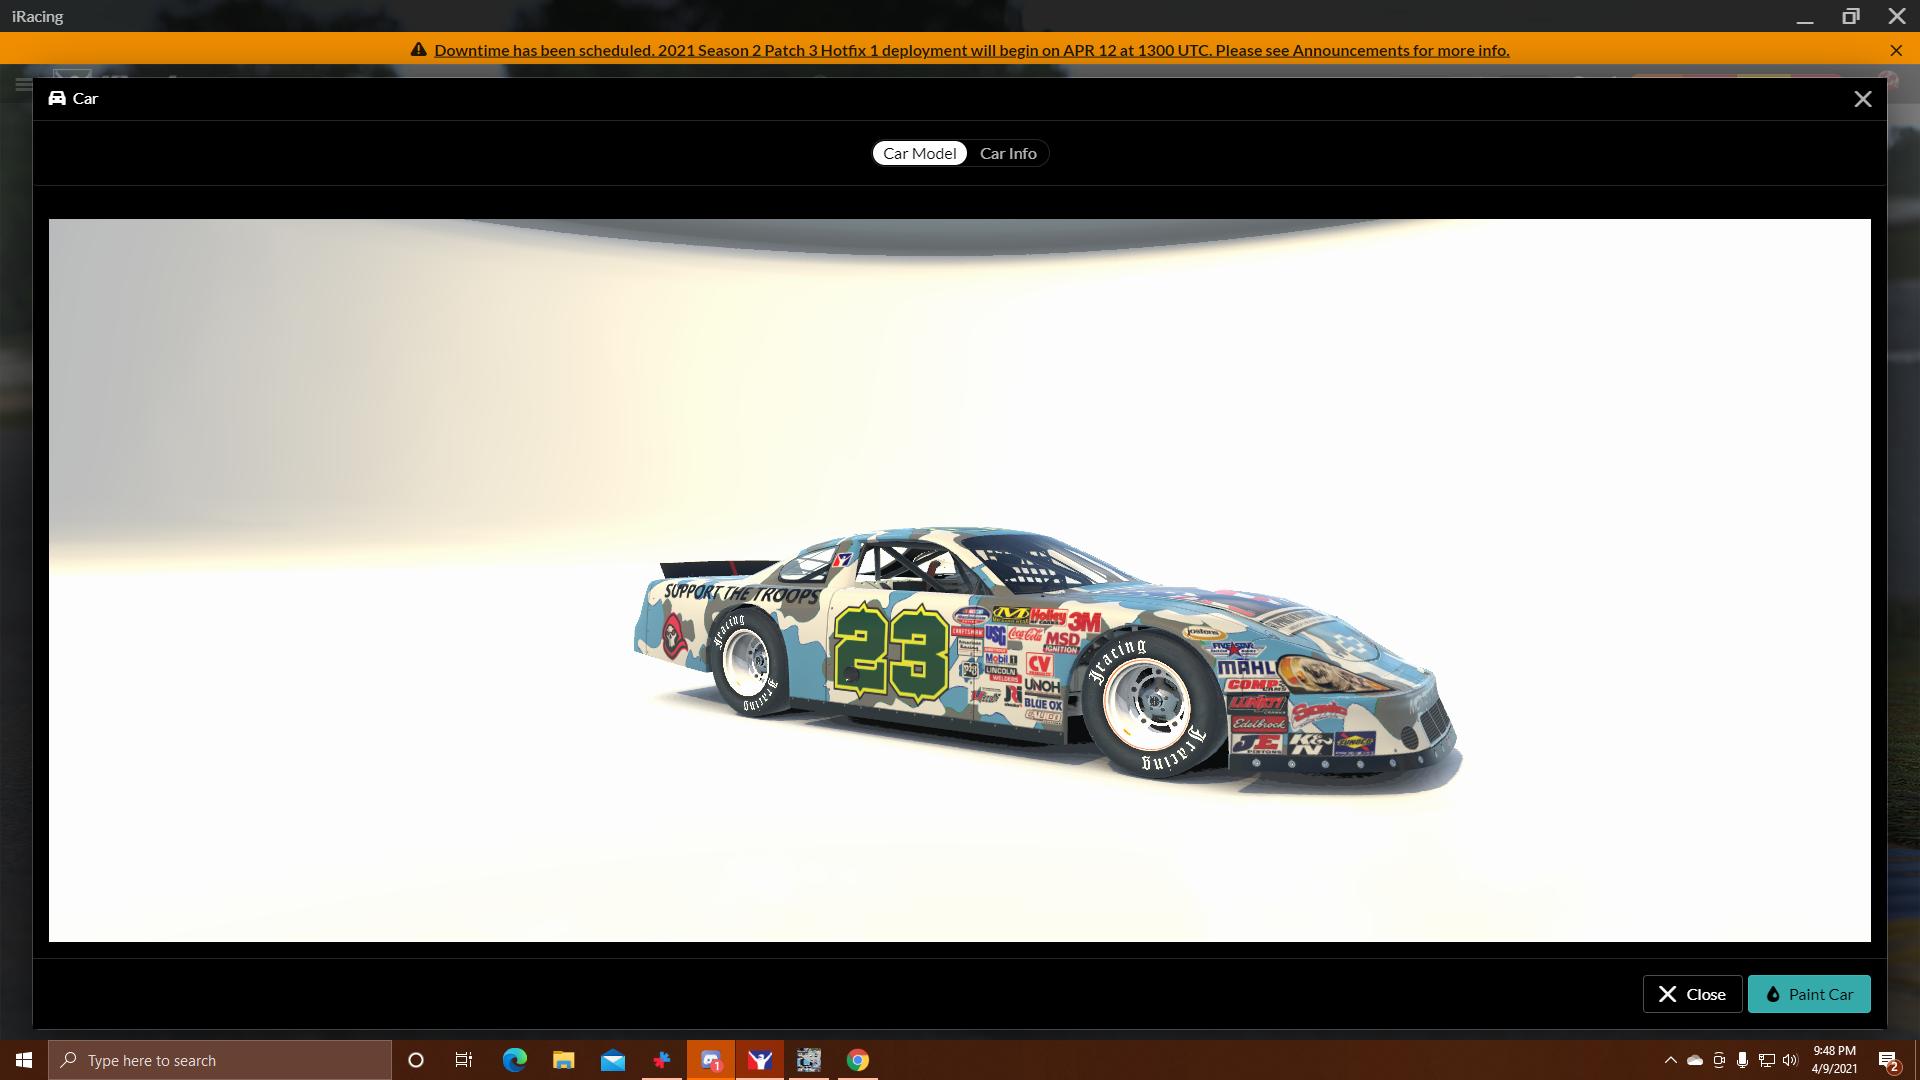Dismiss the orange downtime notification banner
The height and width of the screenshot is (1080, 1920).
tap(1896, 49)
